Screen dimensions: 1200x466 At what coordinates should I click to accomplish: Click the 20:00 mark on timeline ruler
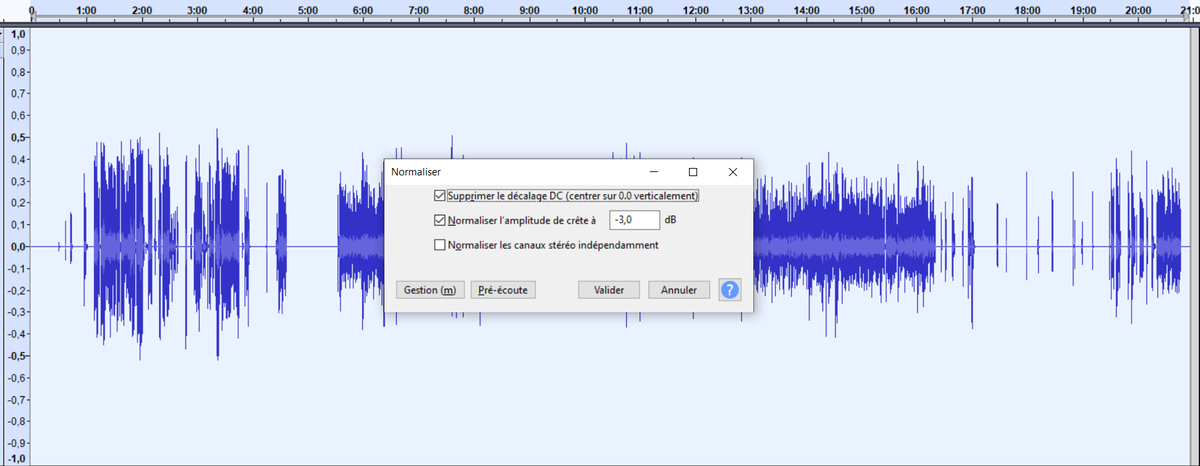coord(1137,10)
